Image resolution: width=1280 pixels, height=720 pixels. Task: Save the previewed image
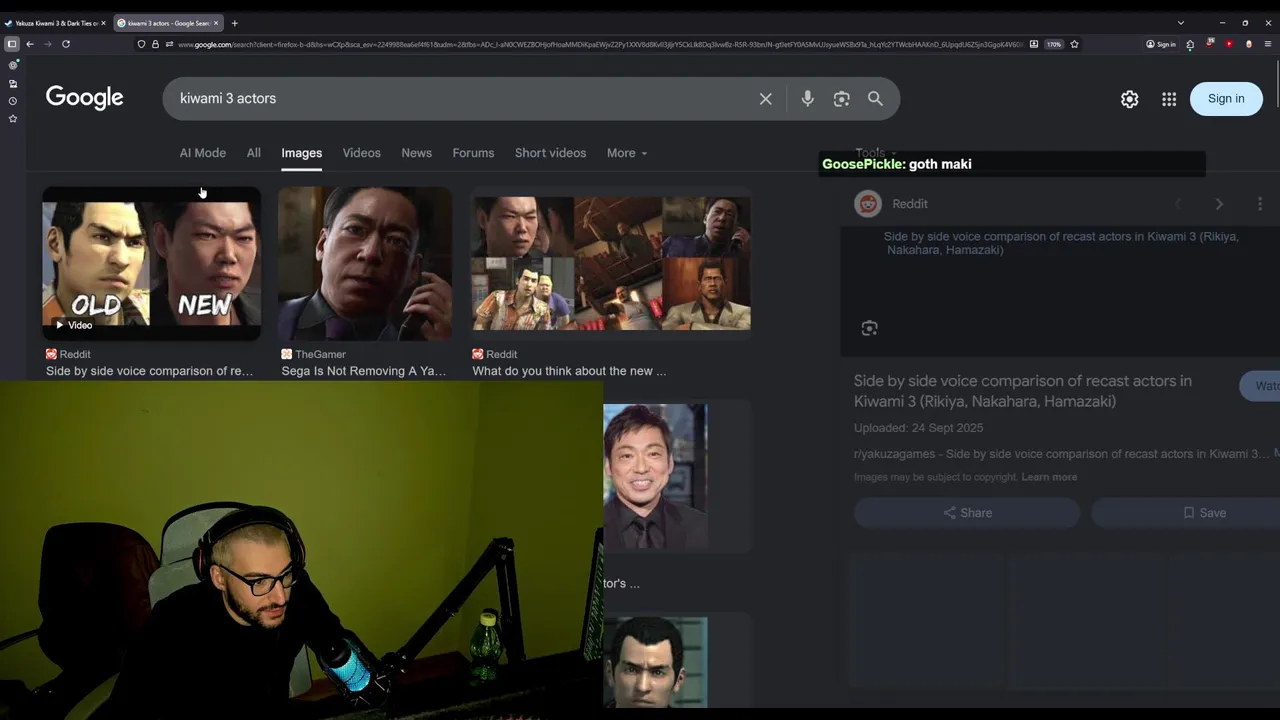pos(1186,513)
